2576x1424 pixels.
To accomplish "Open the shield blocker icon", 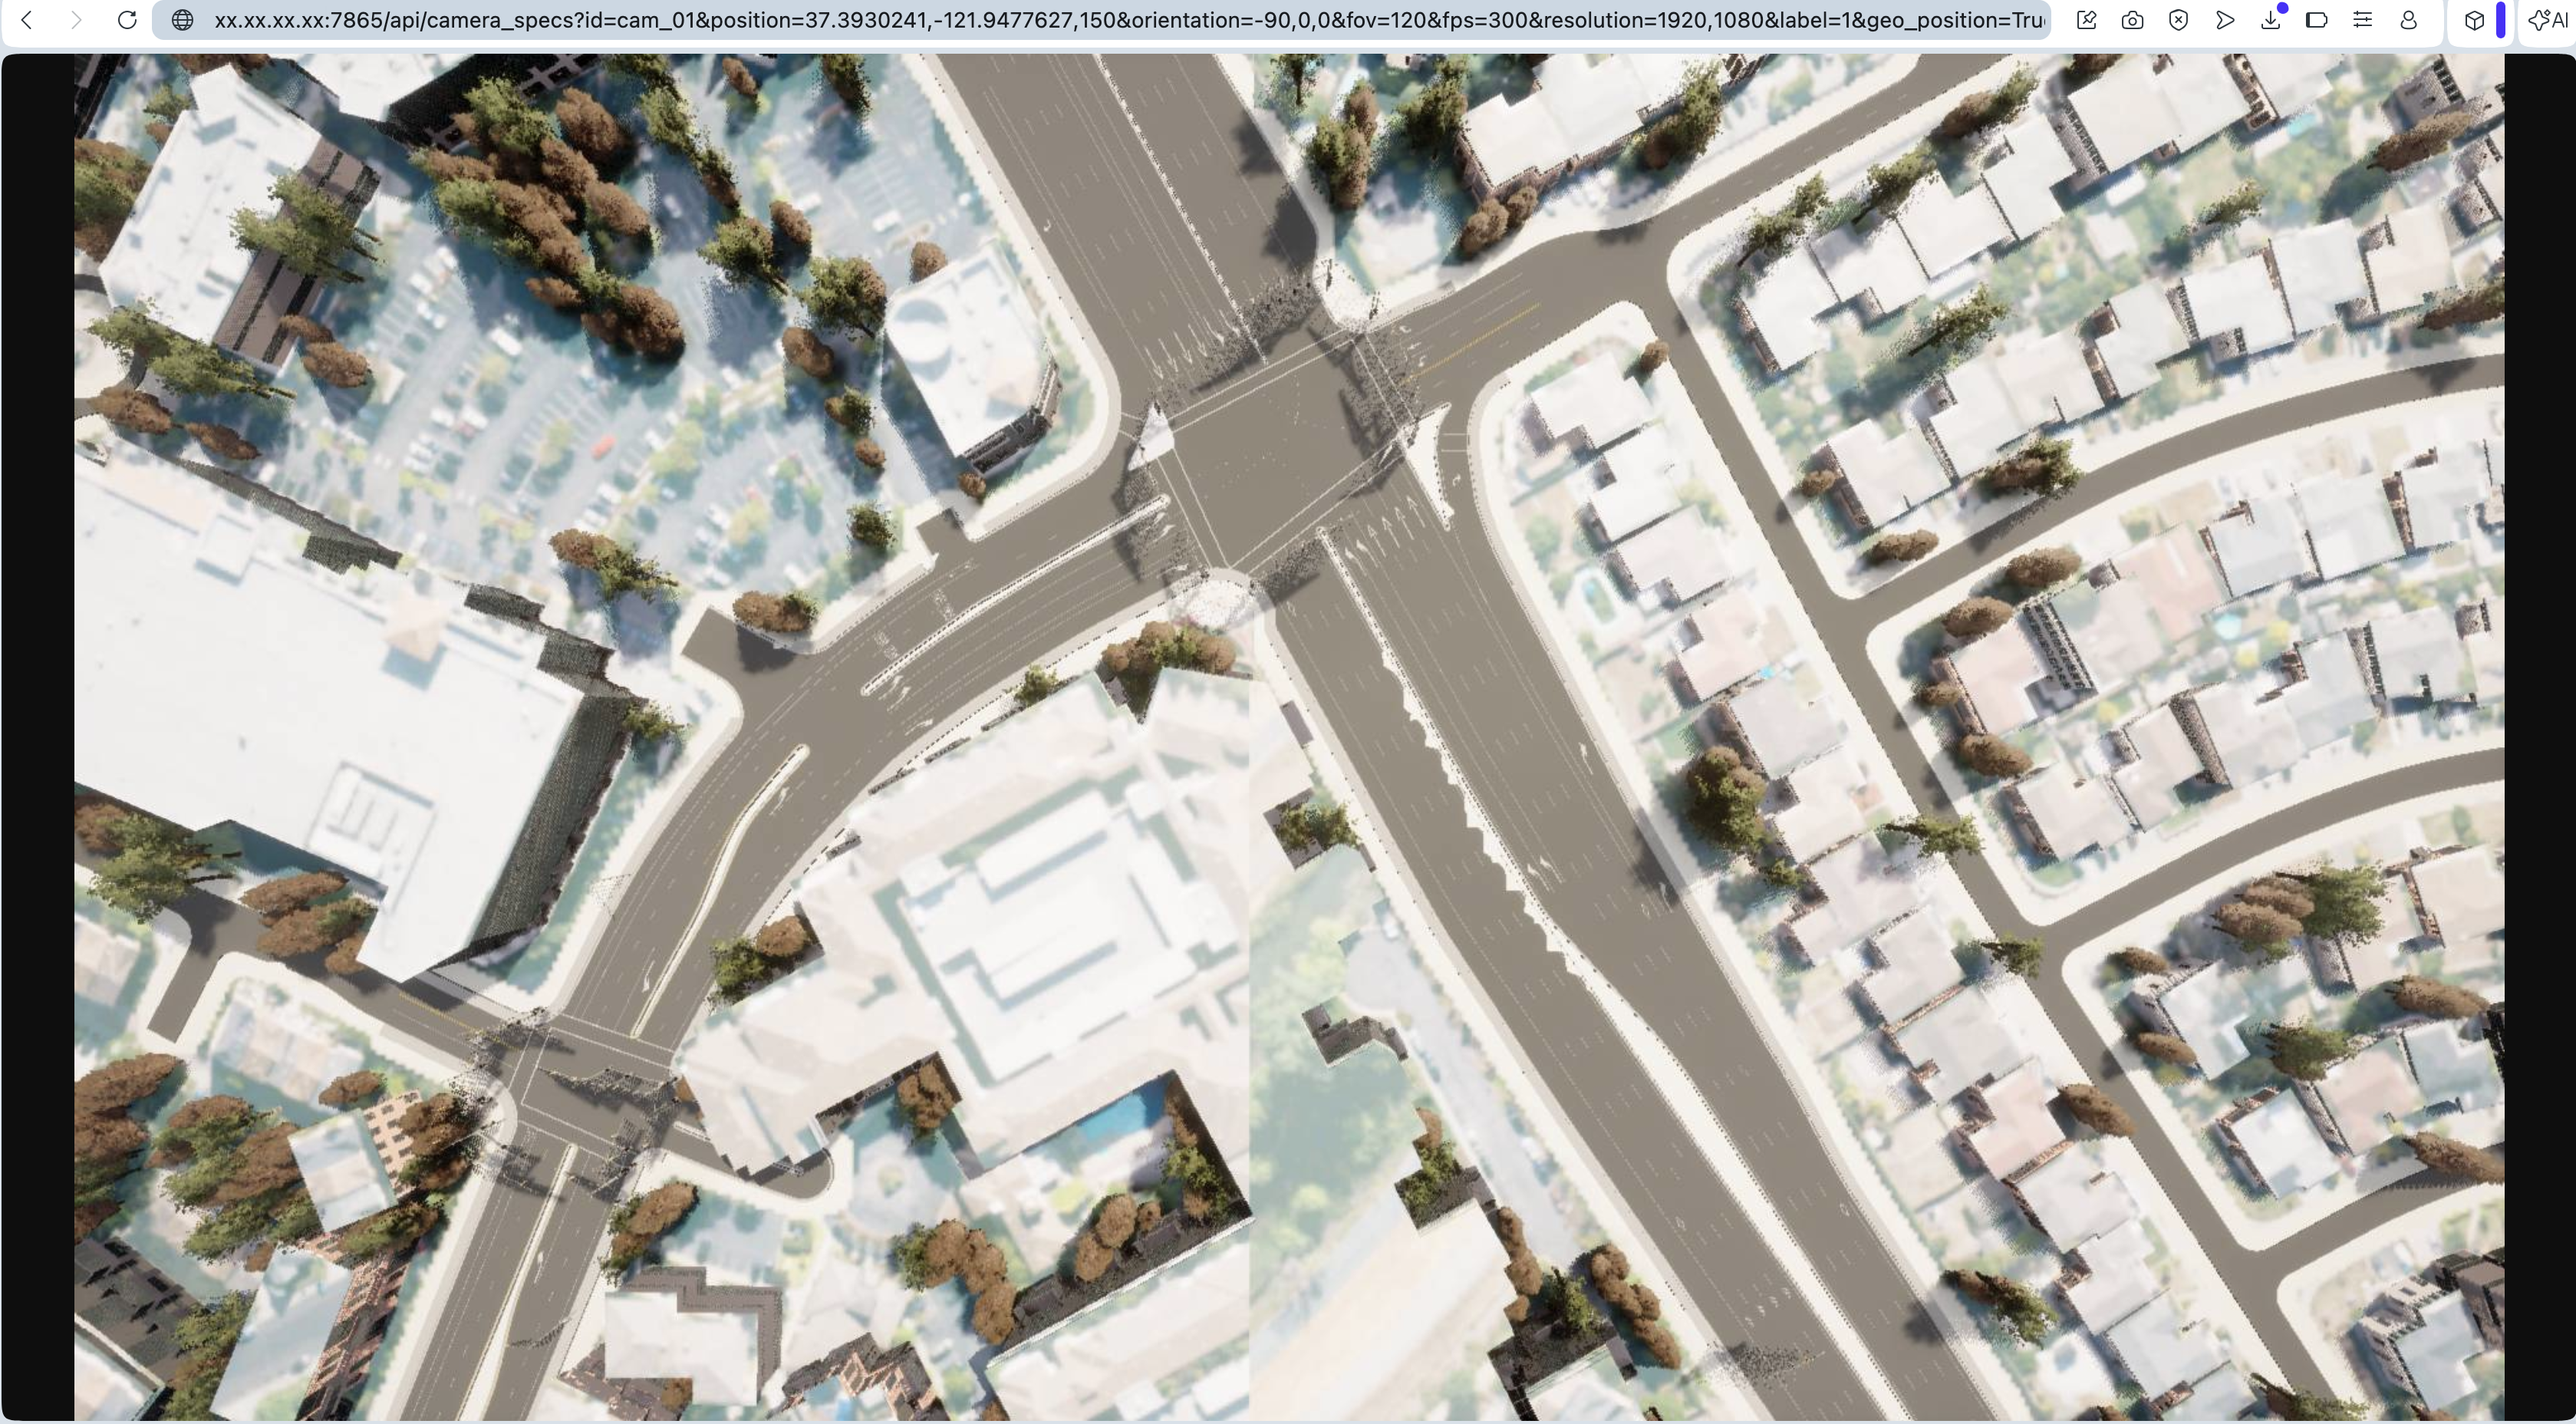I will pyautogui.click(x=2178, y=20).
